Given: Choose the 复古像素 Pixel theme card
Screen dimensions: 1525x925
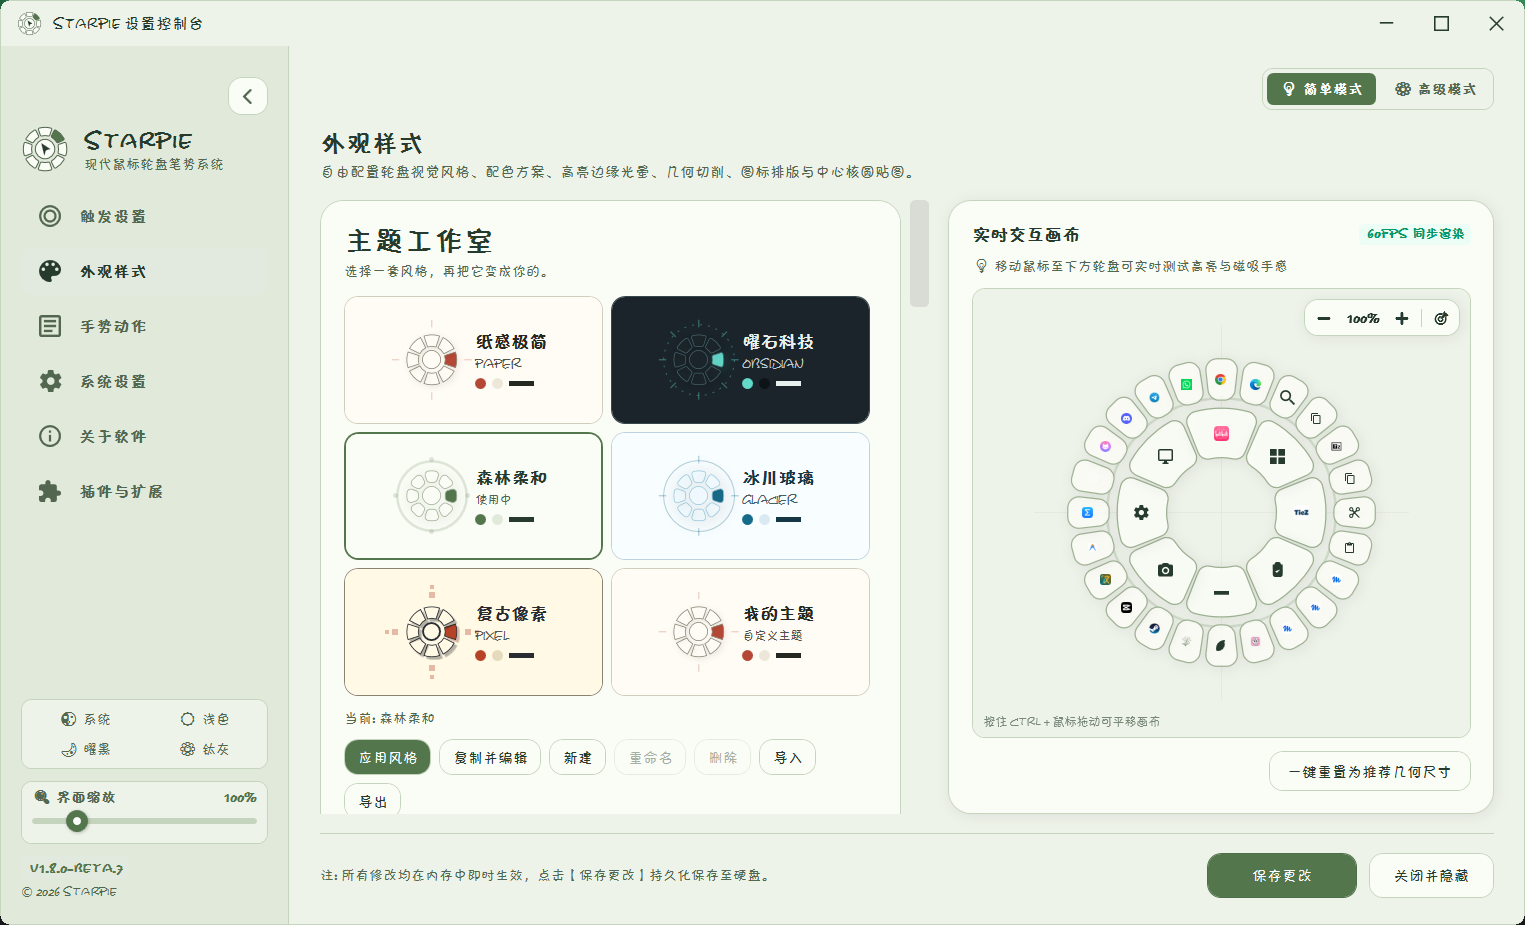Looking at the screenshot, I should point(473,632).
